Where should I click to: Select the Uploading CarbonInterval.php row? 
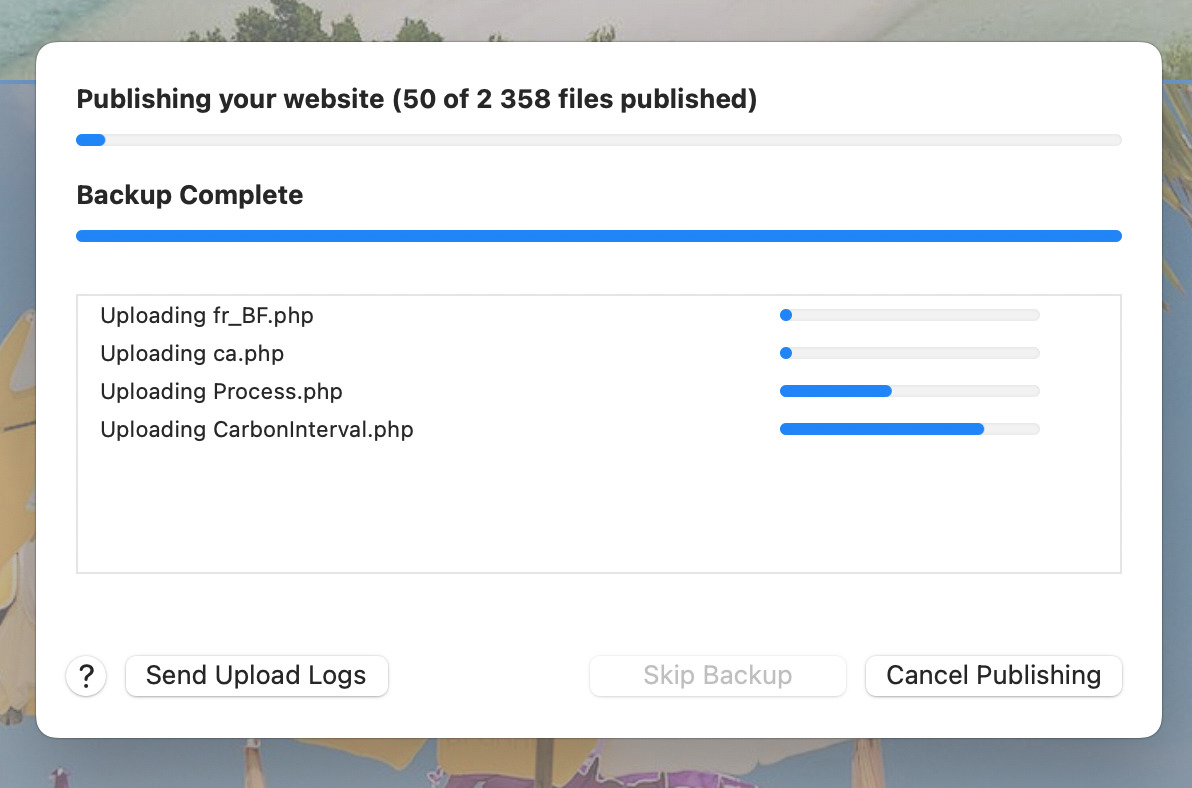click(x=598, y=429)
